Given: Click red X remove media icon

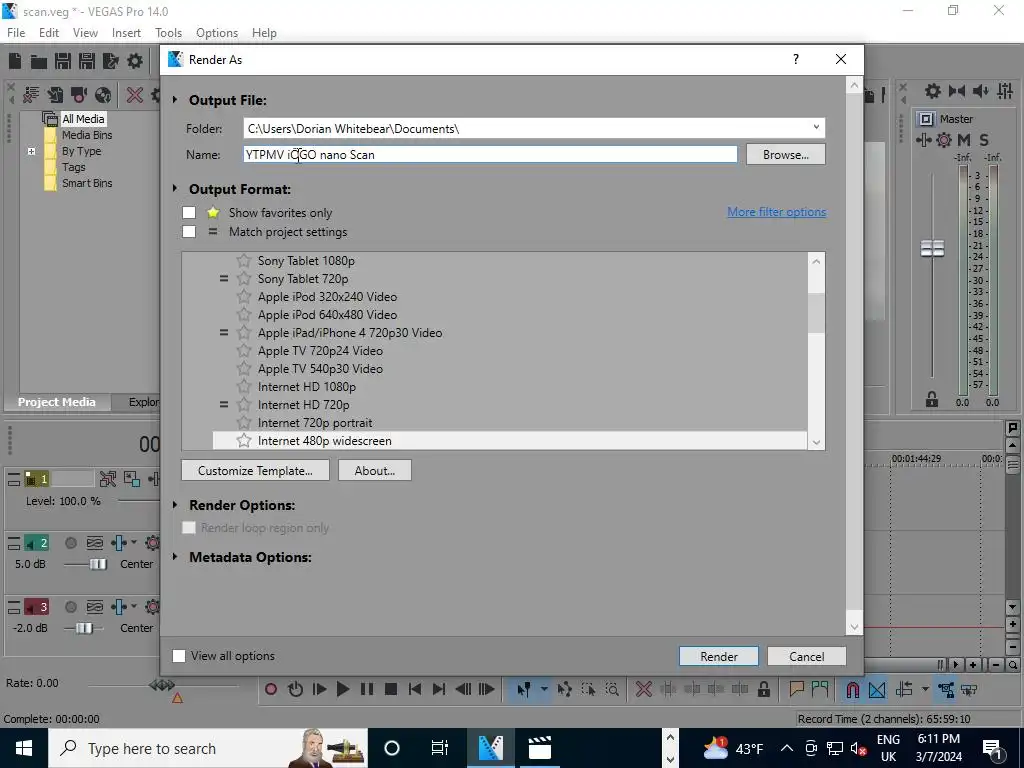Looking at the screenshot, I should click(135, 95).
